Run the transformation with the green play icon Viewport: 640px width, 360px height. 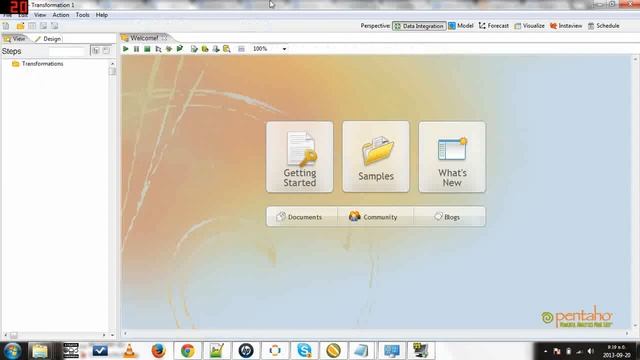point(126,49)
